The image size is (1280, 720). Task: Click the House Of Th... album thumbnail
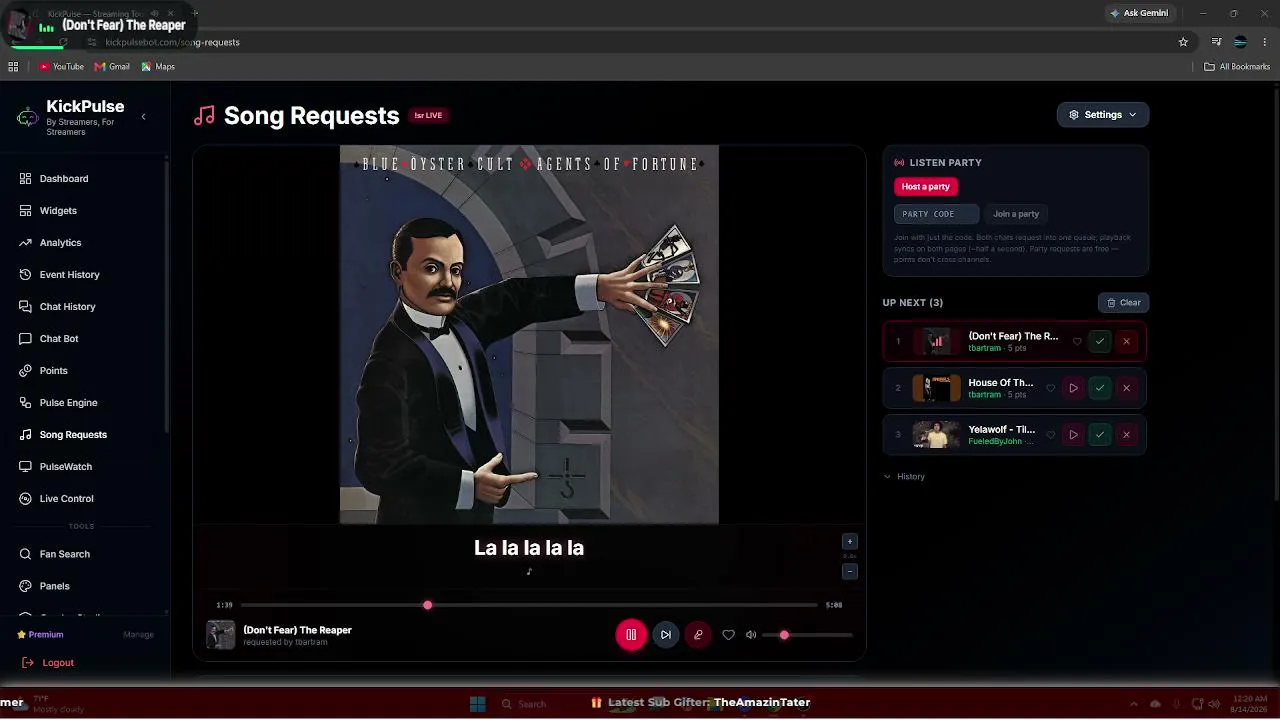pos(936,388)
